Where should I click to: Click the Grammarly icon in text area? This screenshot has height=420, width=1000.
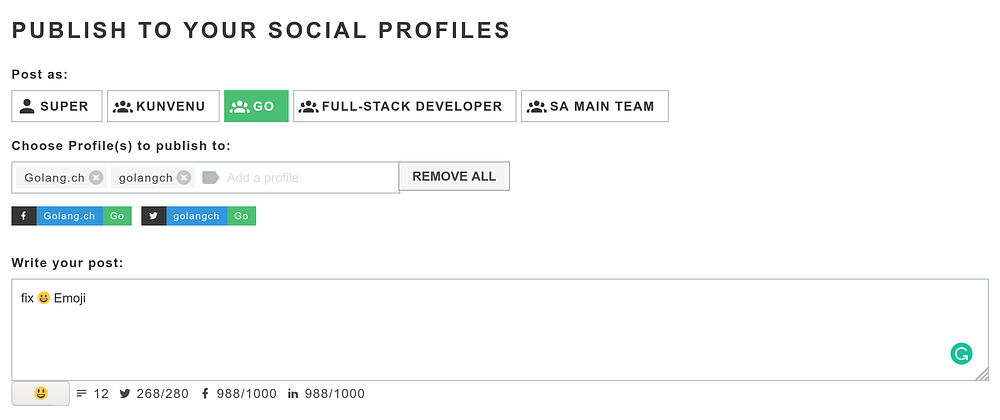[960, 353]
